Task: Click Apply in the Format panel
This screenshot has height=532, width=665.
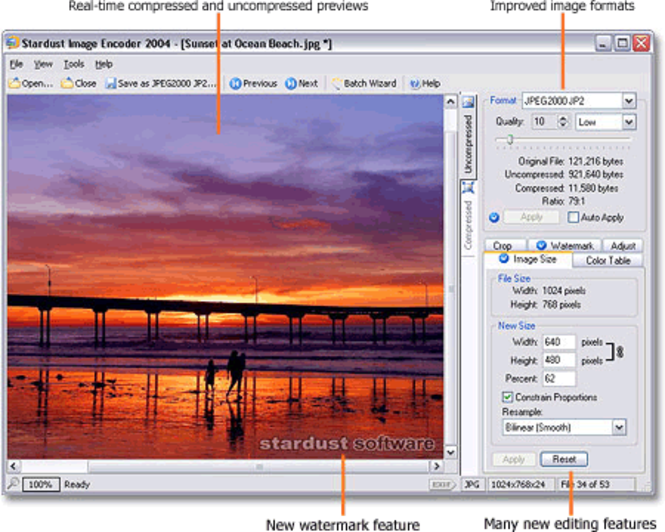Action: pyautogui.click(x=531, y=217)
